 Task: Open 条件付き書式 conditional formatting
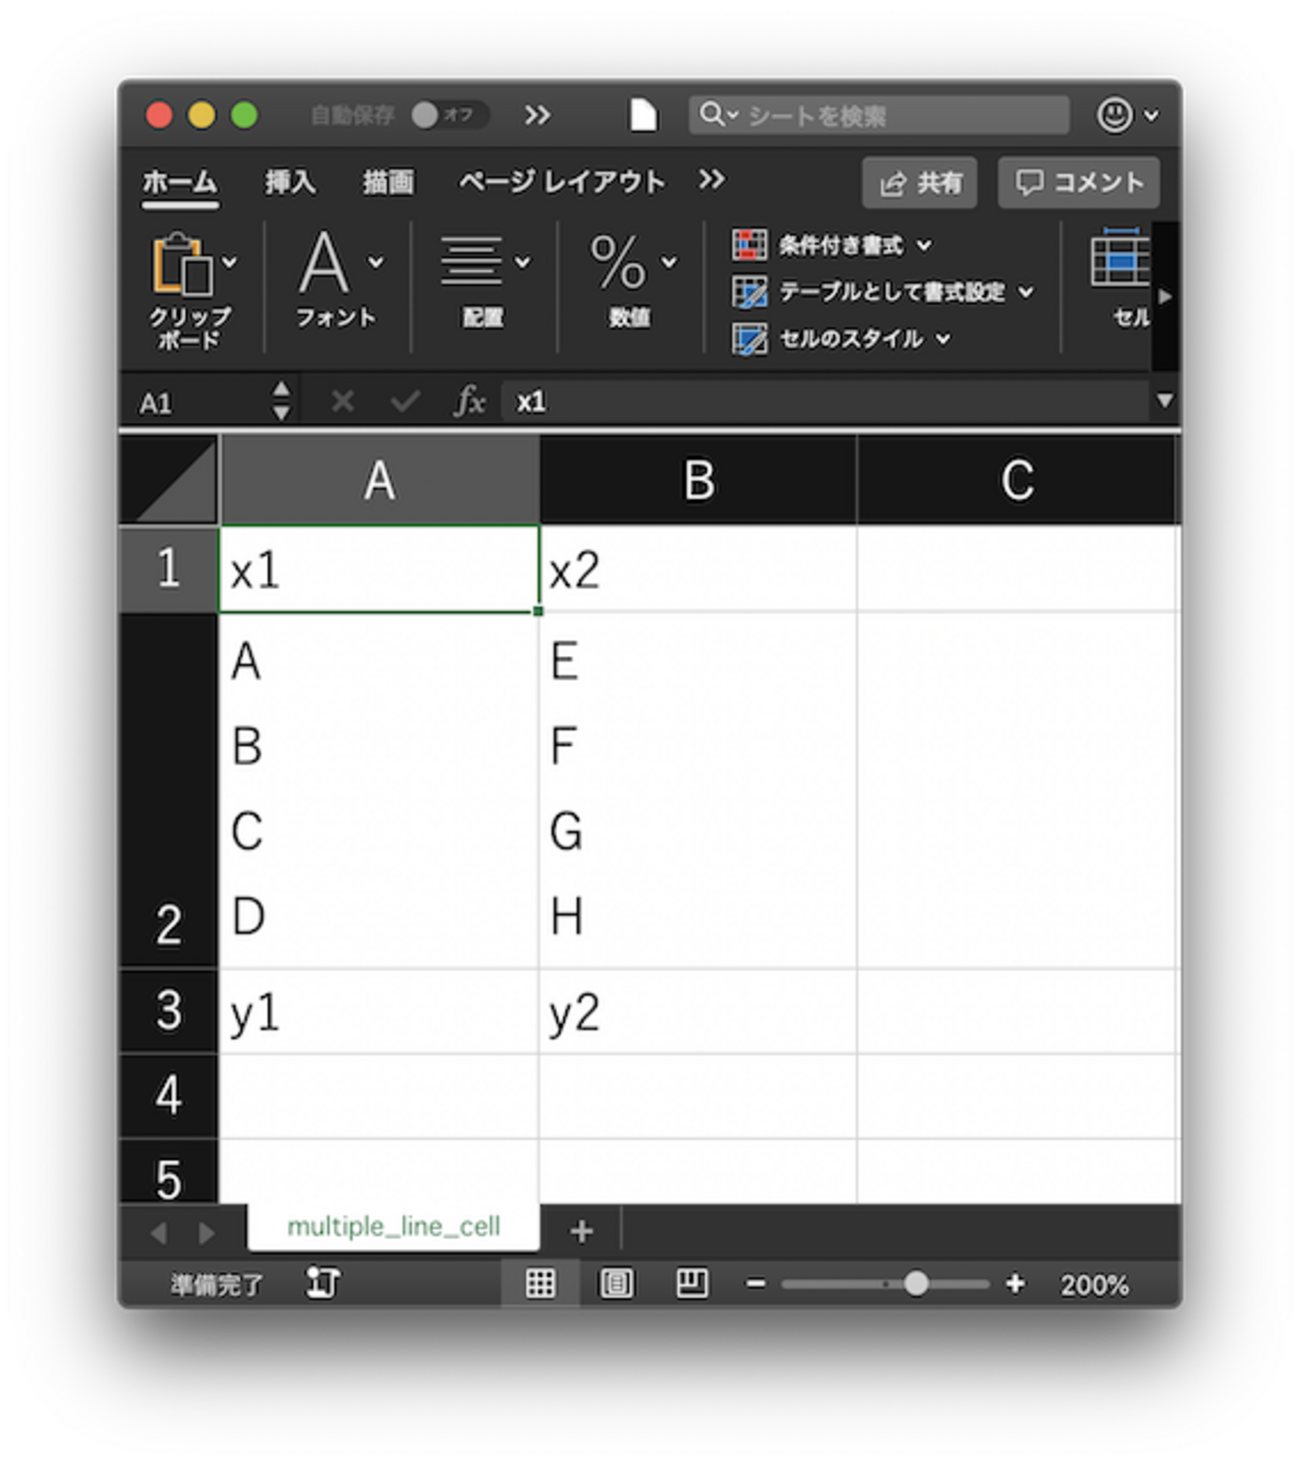tap(832, 245)
